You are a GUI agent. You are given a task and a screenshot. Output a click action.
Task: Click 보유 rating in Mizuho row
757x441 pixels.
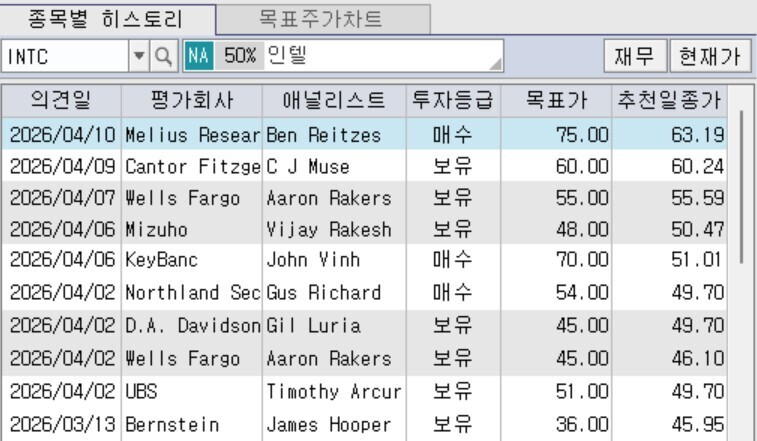[452, 229]
